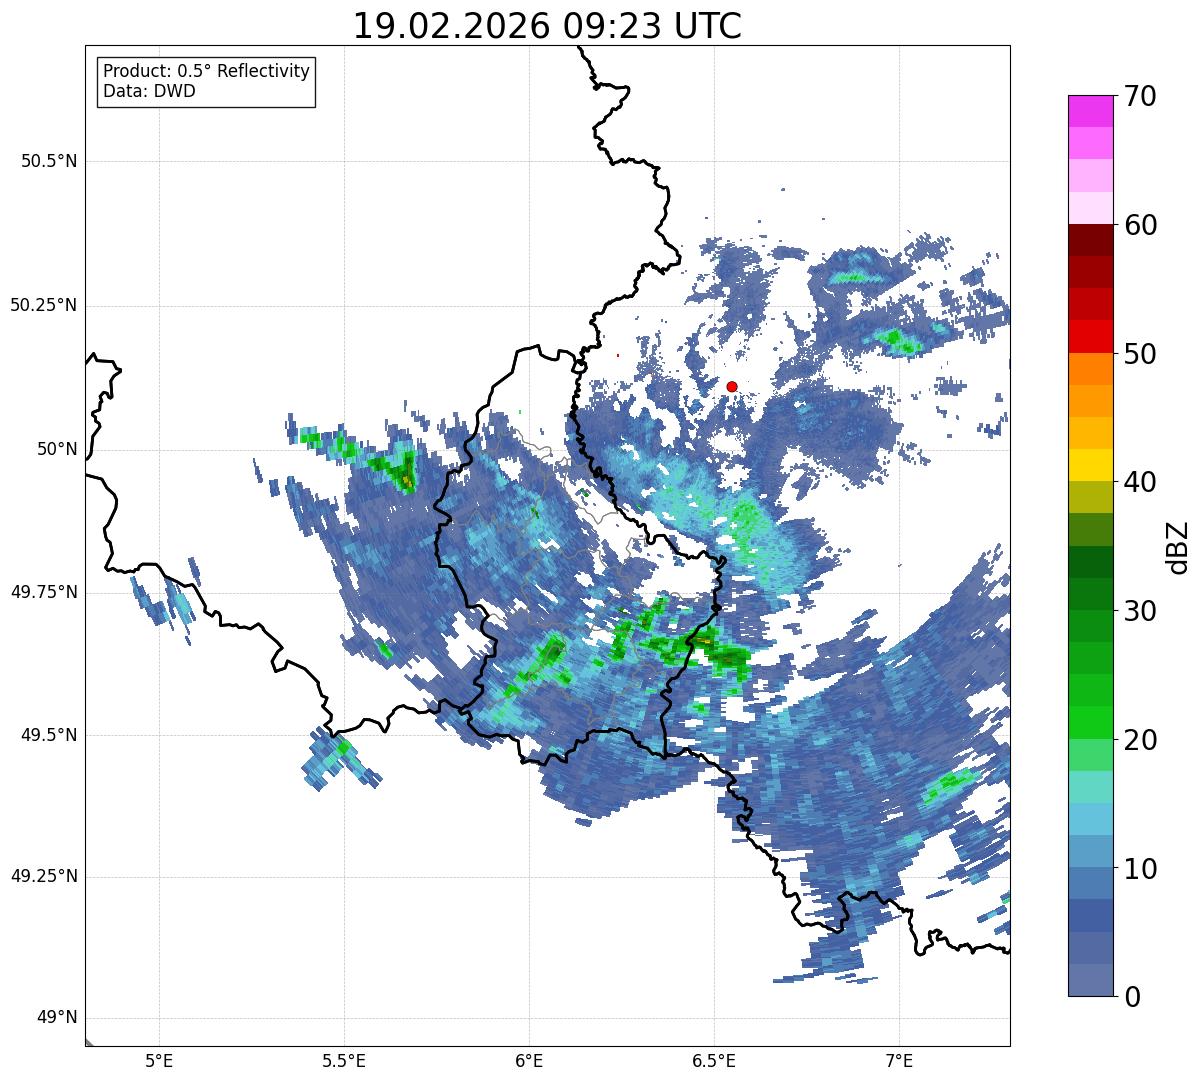Click the '49.25°N' latitude label
Image resolution: width=1202 pixels, height=1081 pixels.
point(43,877)
